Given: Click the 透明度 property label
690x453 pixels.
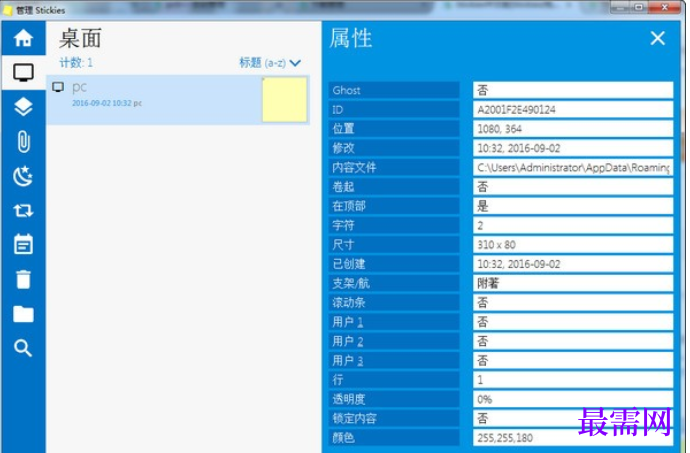Looking at the screenshot, I should pyautogui.click(x=394, y=399).
